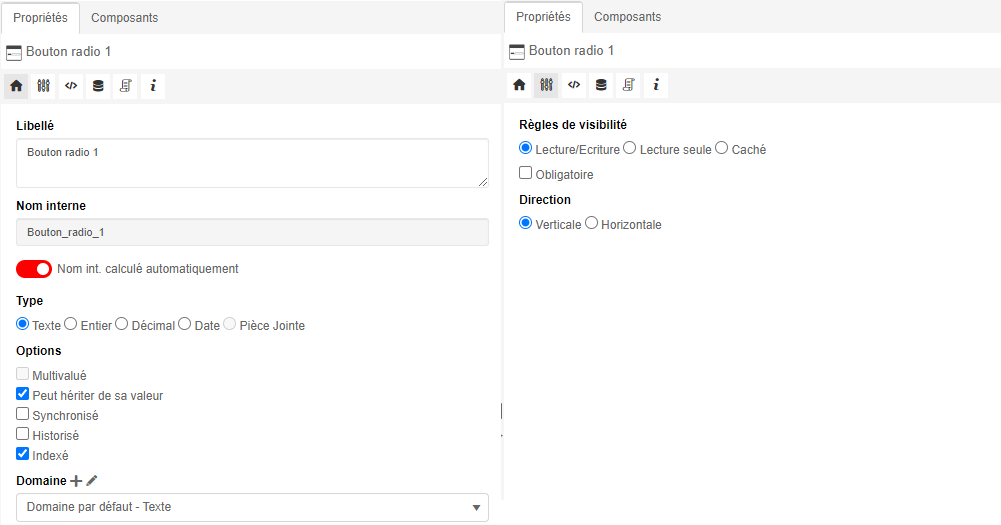Click the code brackets icon in the left panel
Image resolution: width=1001 pixels, height=525 pixels.
(71, 86)
